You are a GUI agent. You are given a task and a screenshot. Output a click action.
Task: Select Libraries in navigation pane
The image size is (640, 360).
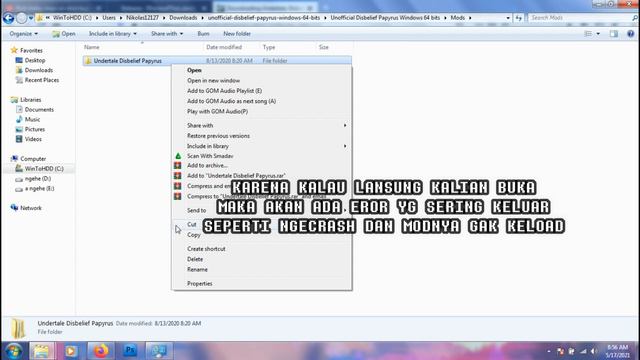(x=26, y=100)
